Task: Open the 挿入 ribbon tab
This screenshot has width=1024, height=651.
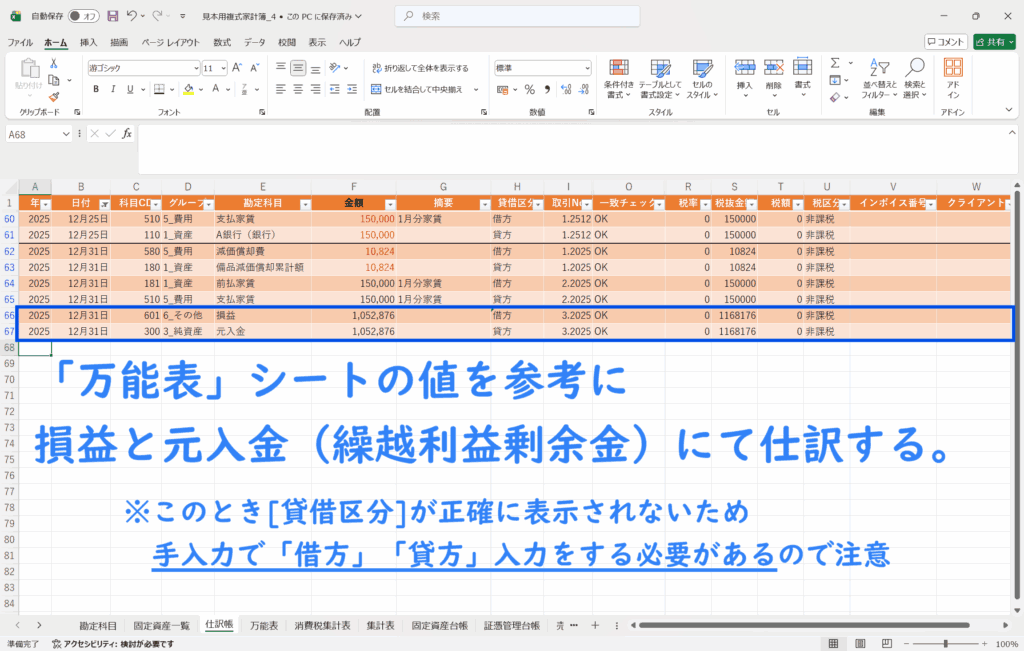Action: 88,42
